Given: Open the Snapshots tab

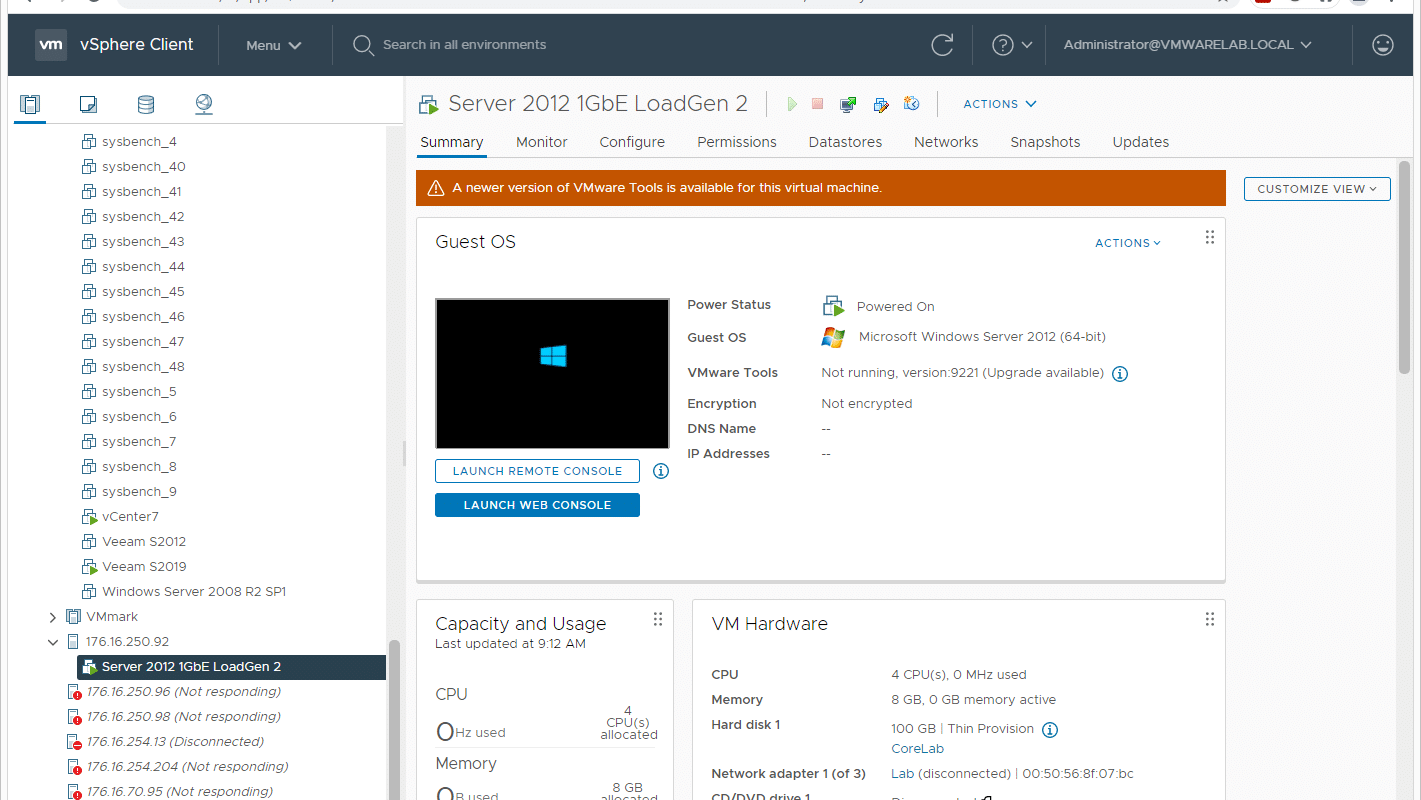Looking at the screenshot, I should click(1045, 142).
